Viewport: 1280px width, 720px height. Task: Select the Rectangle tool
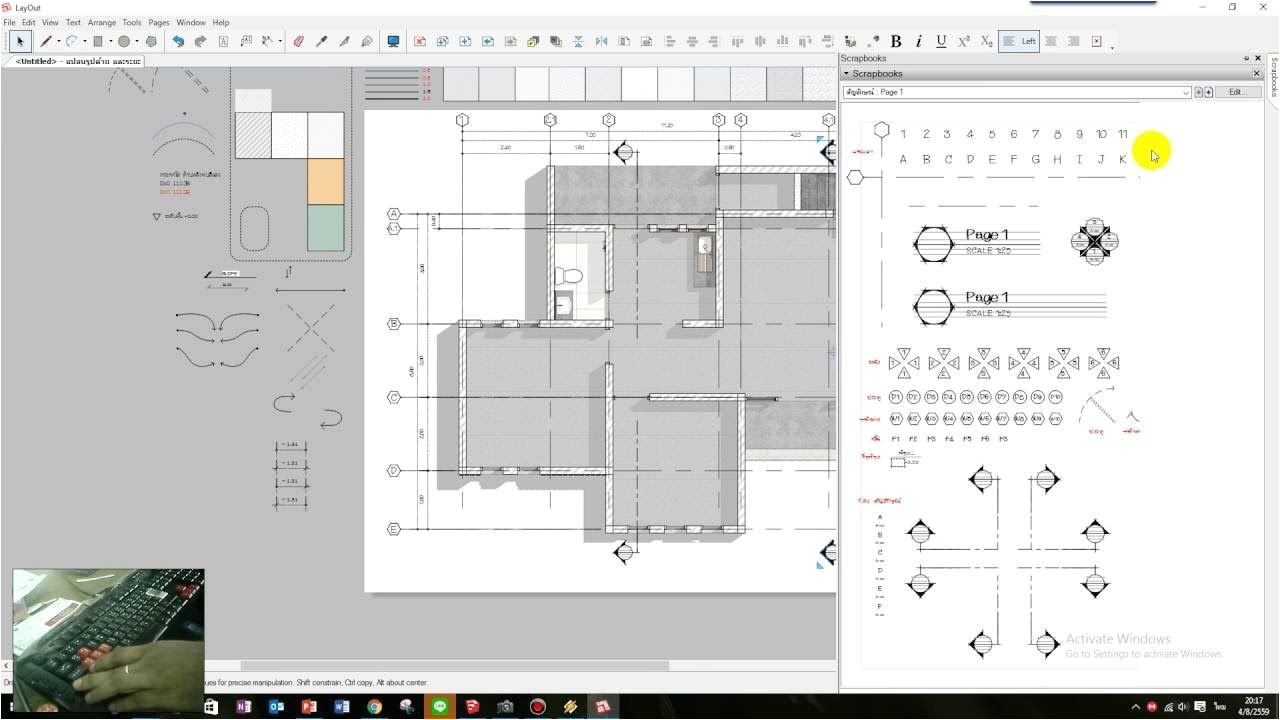(97, 41)
